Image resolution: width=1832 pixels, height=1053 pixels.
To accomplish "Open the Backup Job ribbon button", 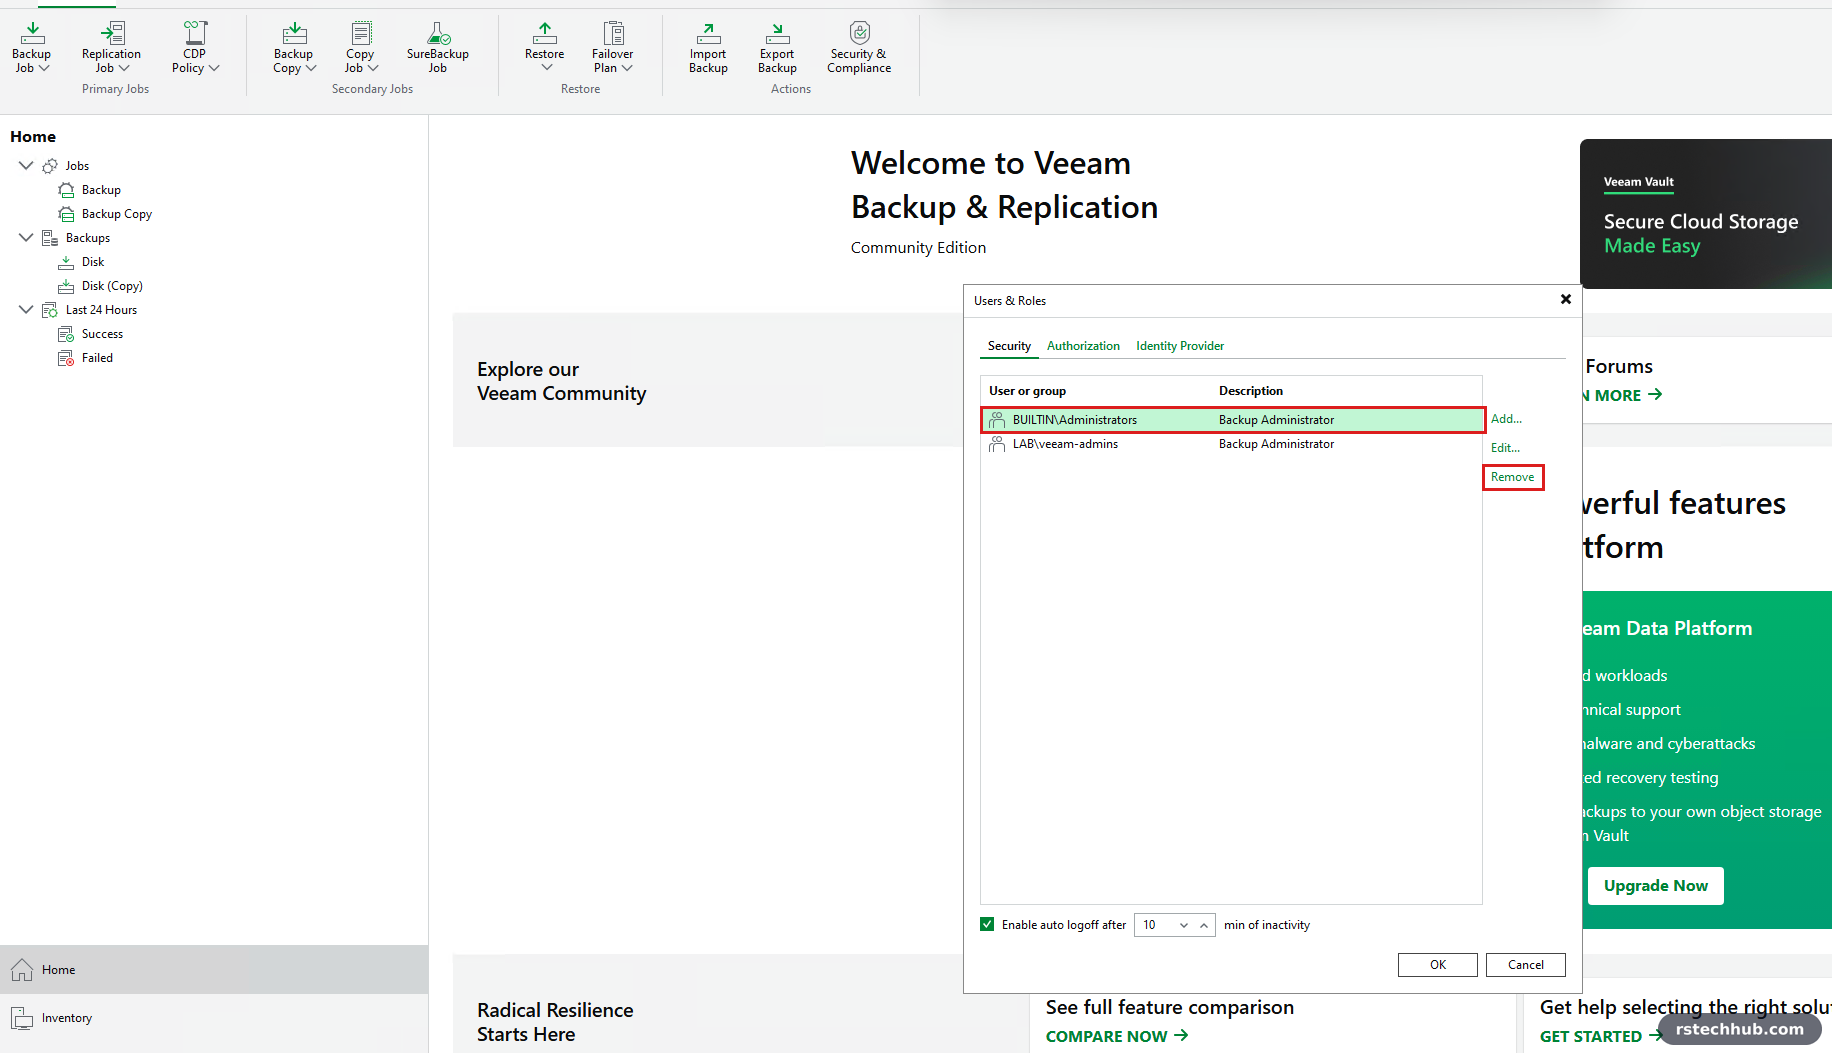I will pyautogui.click(x=31, y=48).
